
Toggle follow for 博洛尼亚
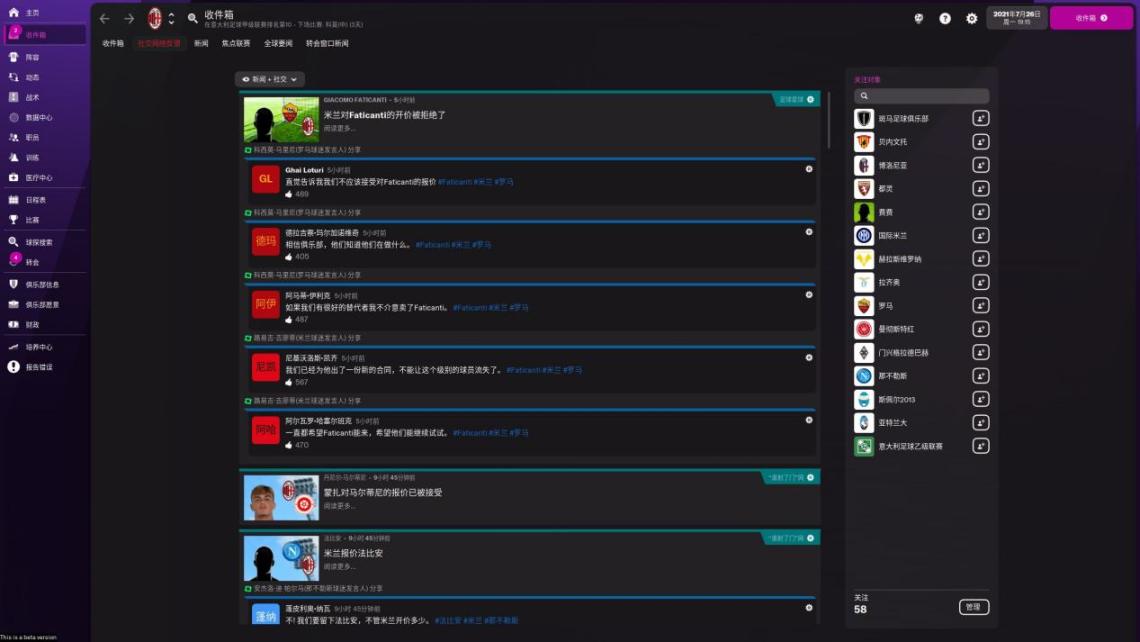coord(980,165)
